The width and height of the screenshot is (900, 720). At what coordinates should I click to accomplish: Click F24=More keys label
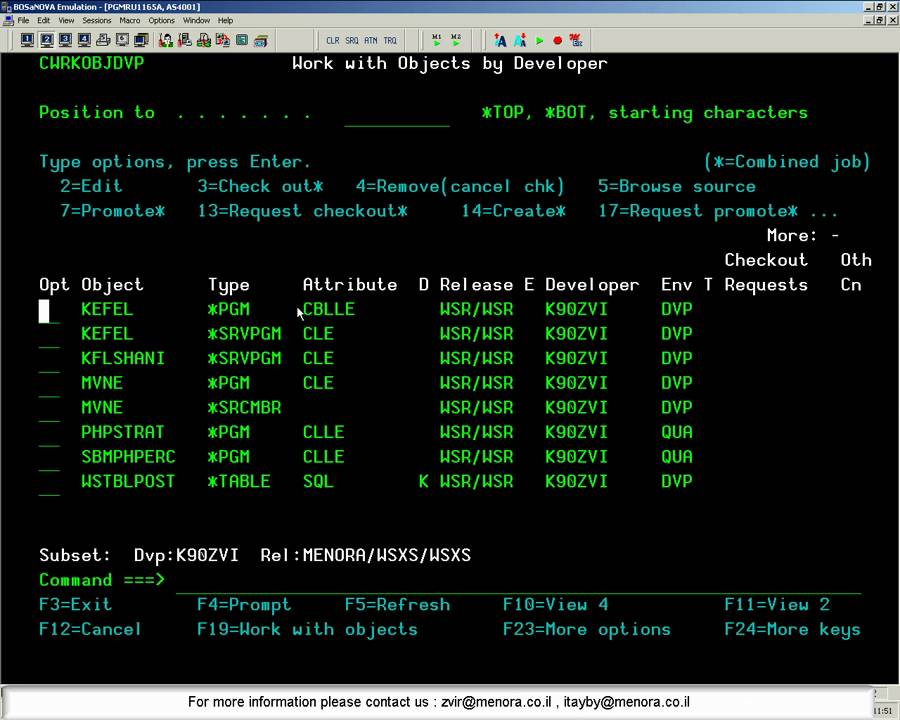(x=792, y=629)
